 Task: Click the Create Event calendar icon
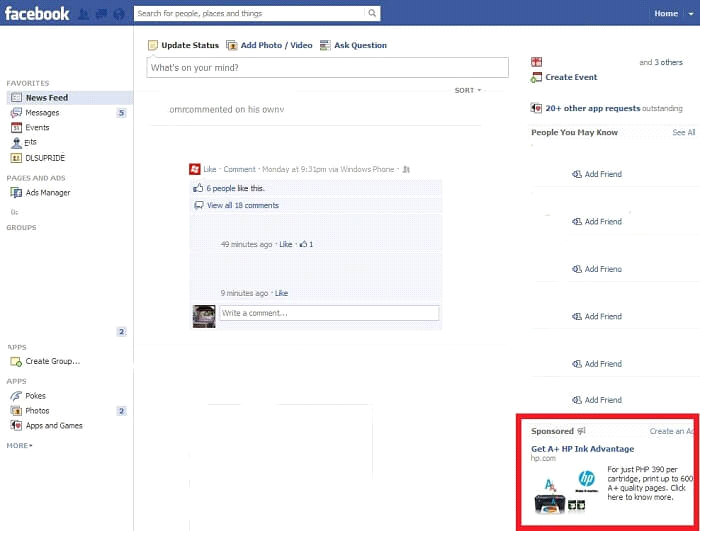coord(537,77)
